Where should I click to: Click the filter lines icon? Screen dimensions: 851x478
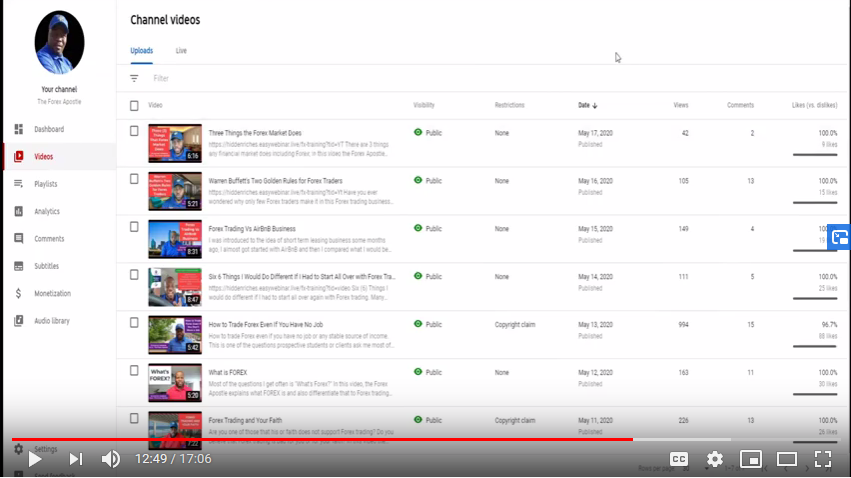134,78
